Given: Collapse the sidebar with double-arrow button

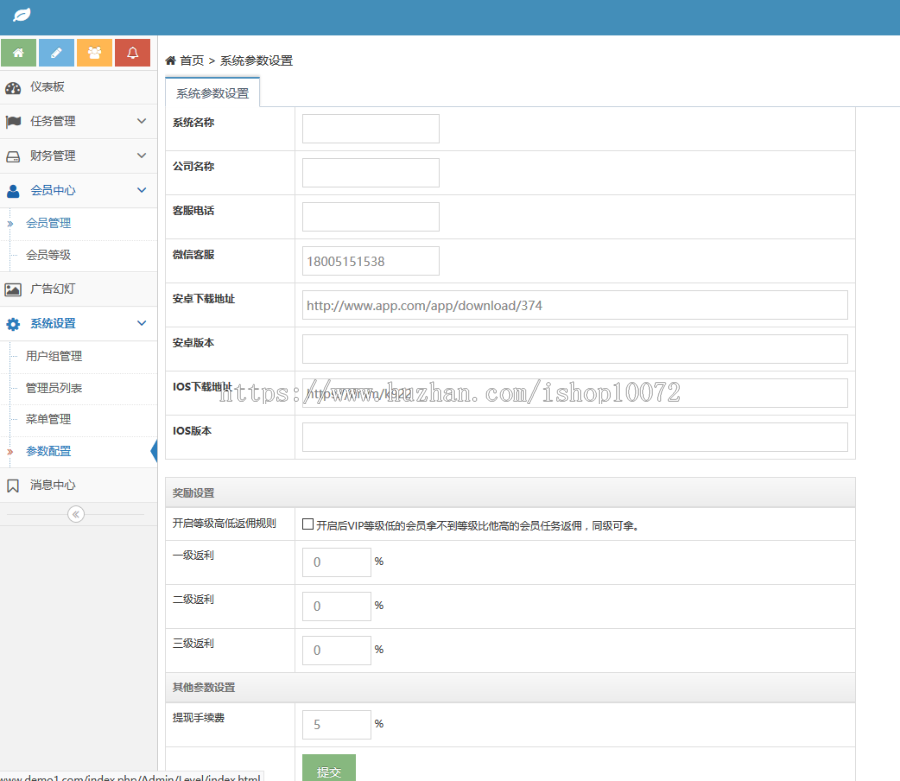Looking at the screenshot, I should 76,514.
